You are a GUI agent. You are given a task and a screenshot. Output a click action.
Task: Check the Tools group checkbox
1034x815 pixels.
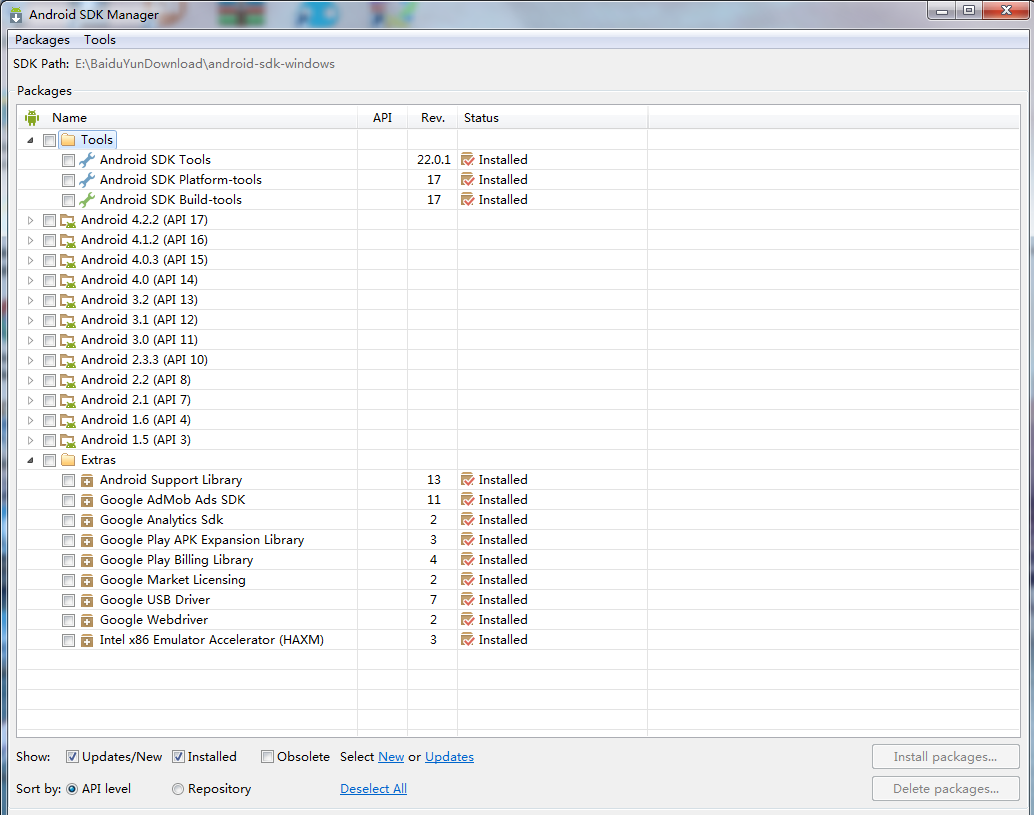pos(49,140)
